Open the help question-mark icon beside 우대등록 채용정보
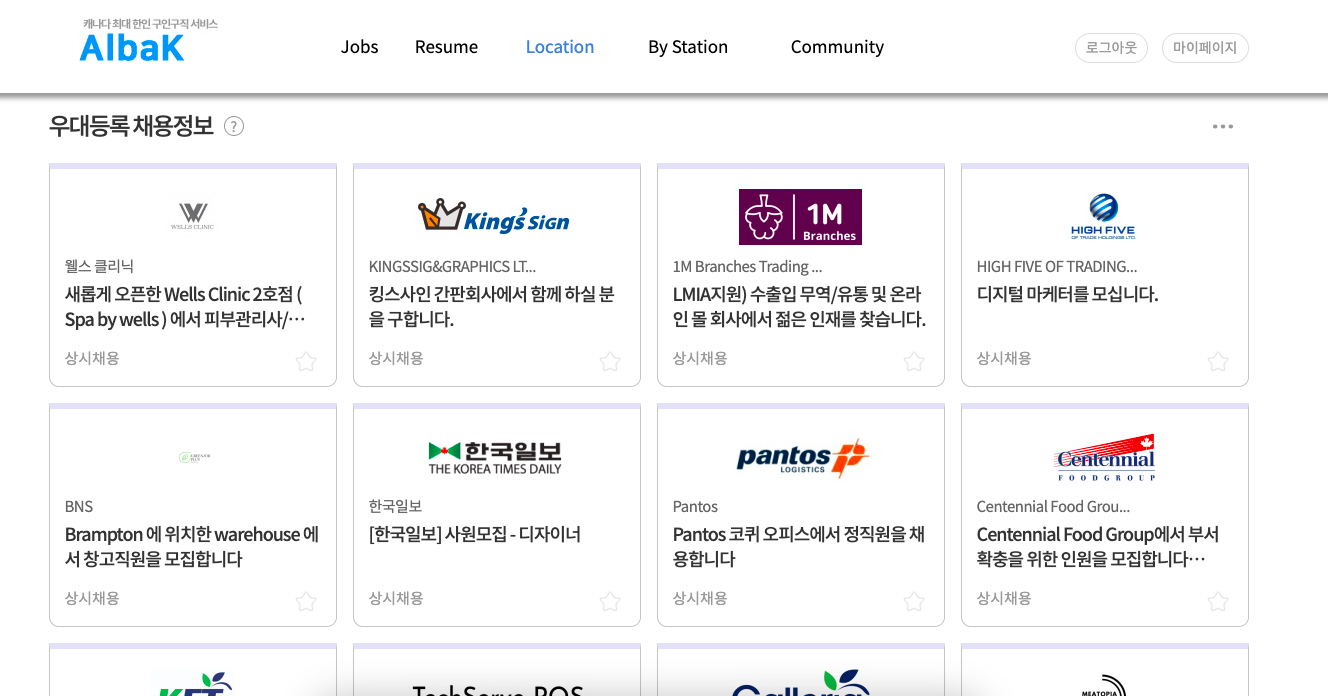1328x696 pixels. [x=234, y=126]
